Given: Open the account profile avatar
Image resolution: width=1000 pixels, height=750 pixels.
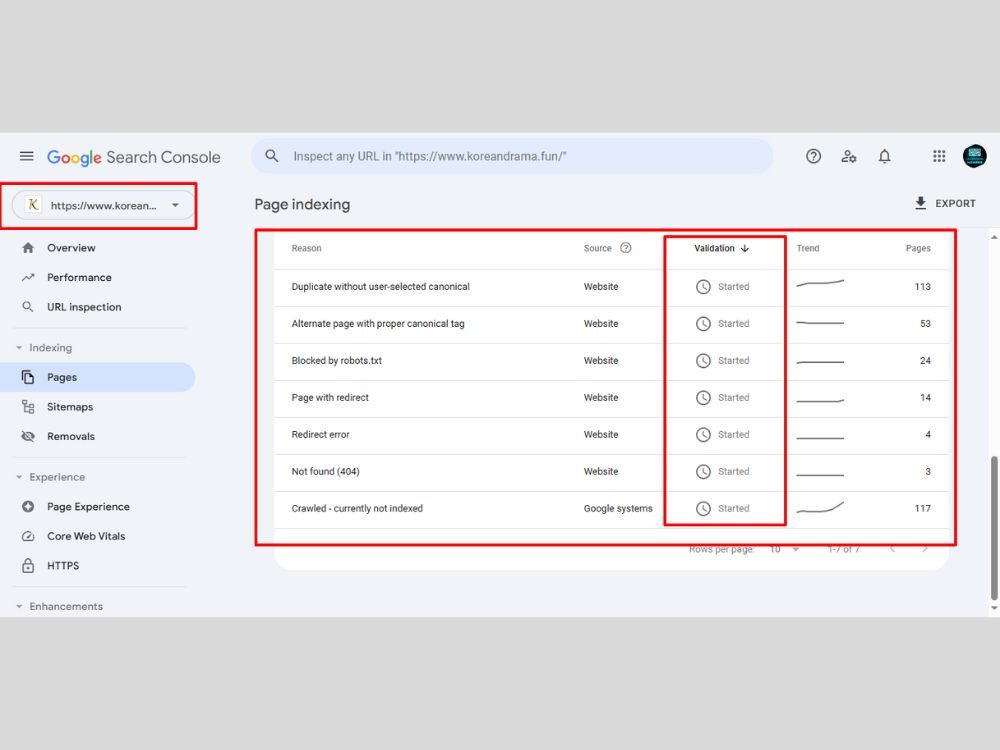Looking at the screenshot, I should (974, 156).
